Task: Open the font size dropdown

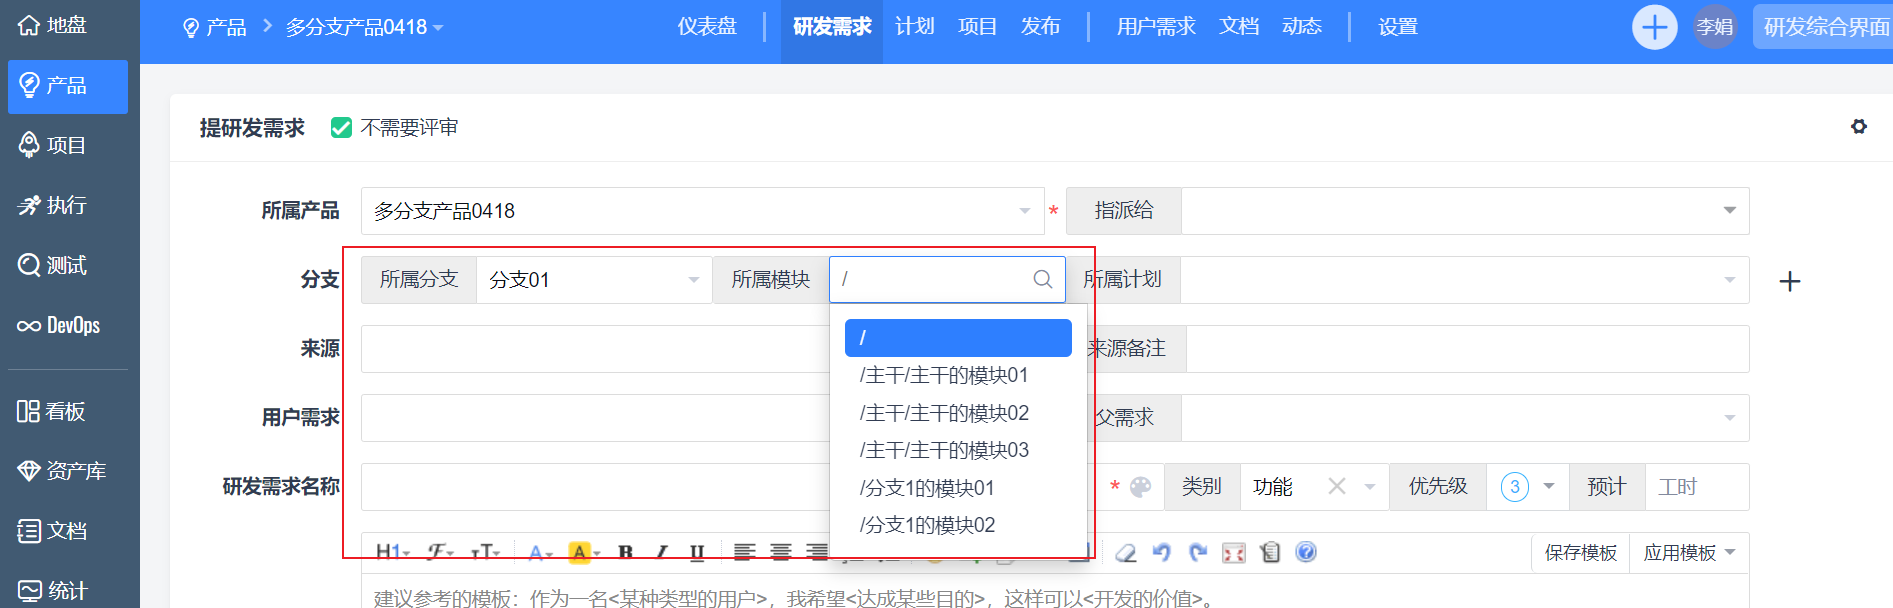Action: coord(485,552)
